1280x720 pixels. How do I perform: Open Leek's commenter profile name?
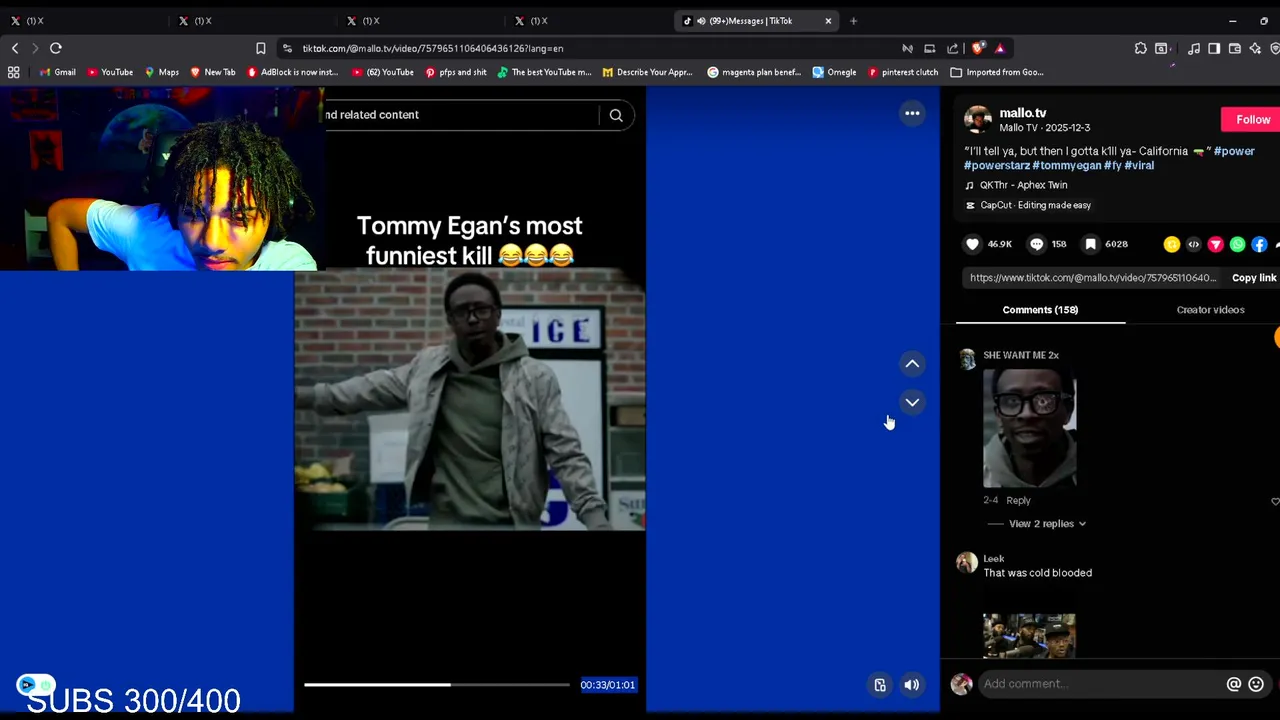(994, 559)
